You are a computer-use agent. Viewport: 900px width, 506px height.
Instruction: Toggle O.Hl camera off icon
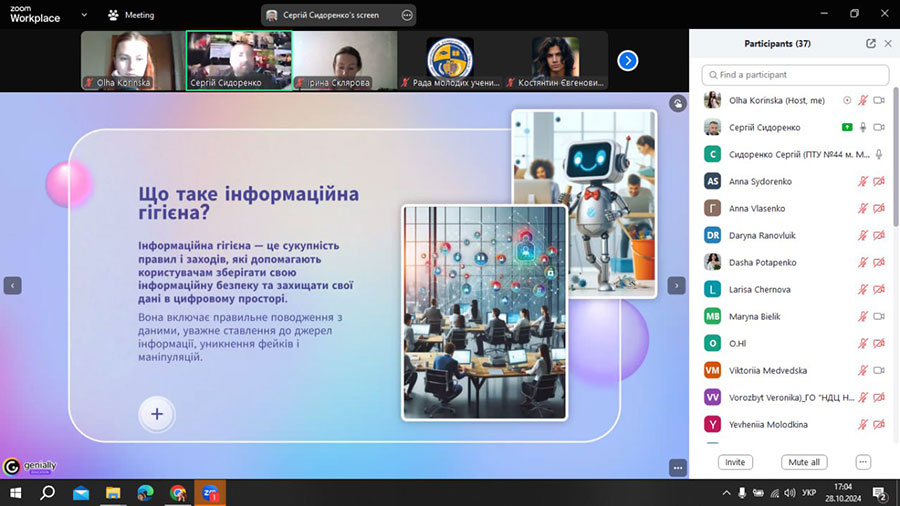(879, 343)
